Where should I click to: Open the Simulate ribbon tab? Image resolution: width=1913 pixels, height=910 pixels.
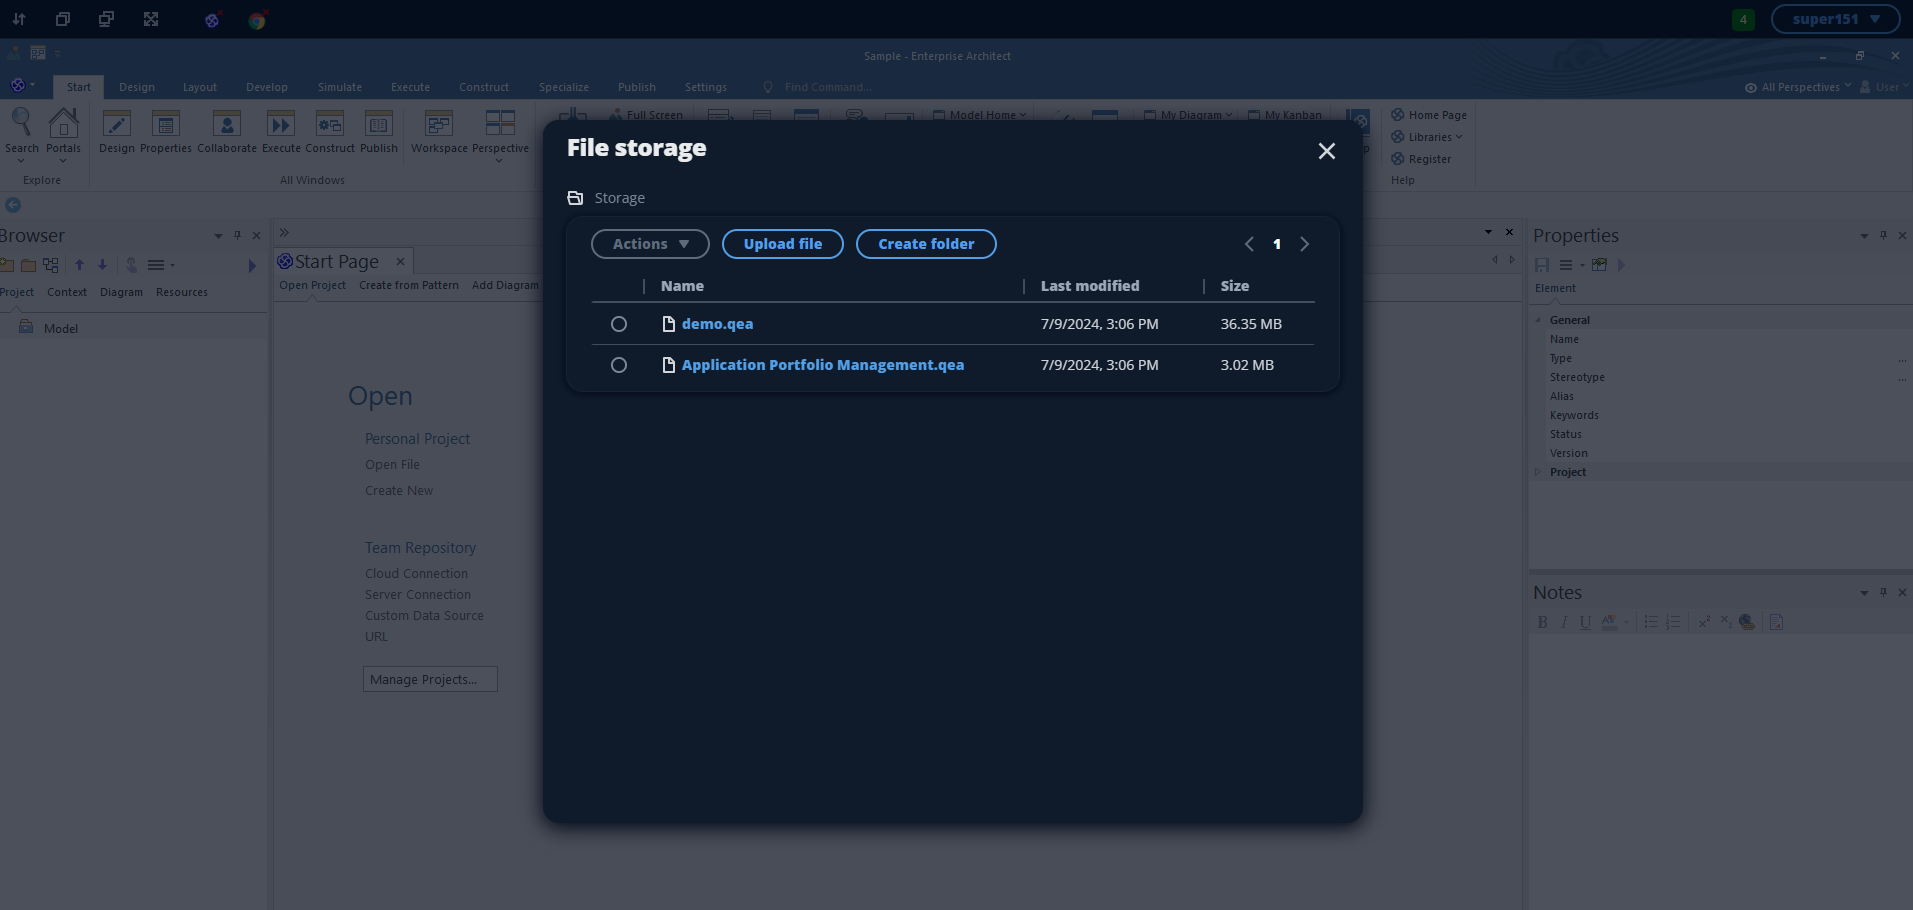tap(340, 87)
